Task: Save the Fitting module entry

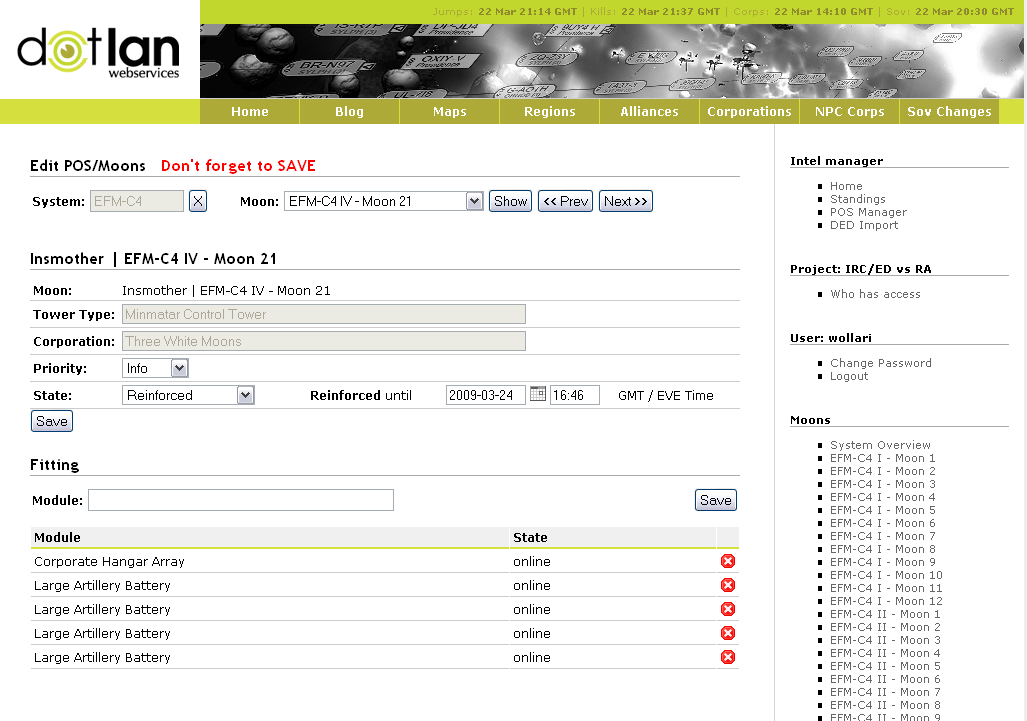Action: 715,500
